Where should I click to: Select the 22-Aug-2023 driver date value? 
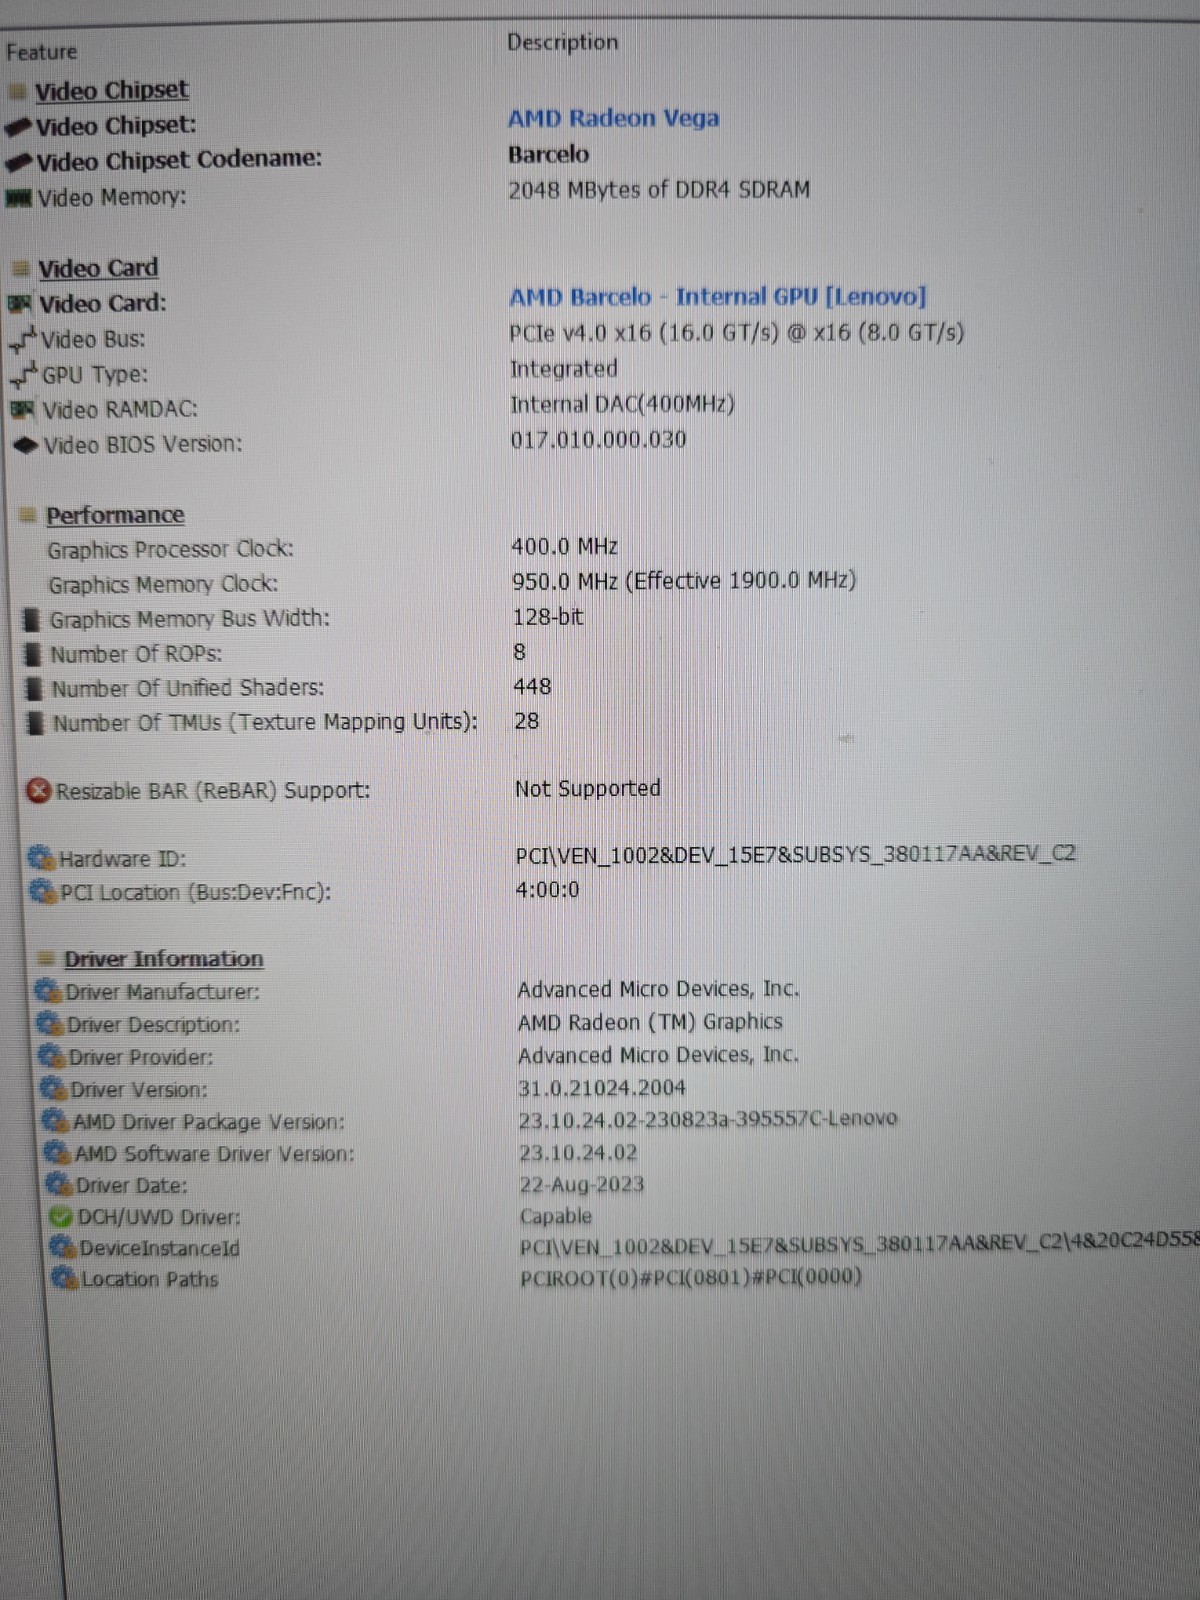coord(582,1185)
